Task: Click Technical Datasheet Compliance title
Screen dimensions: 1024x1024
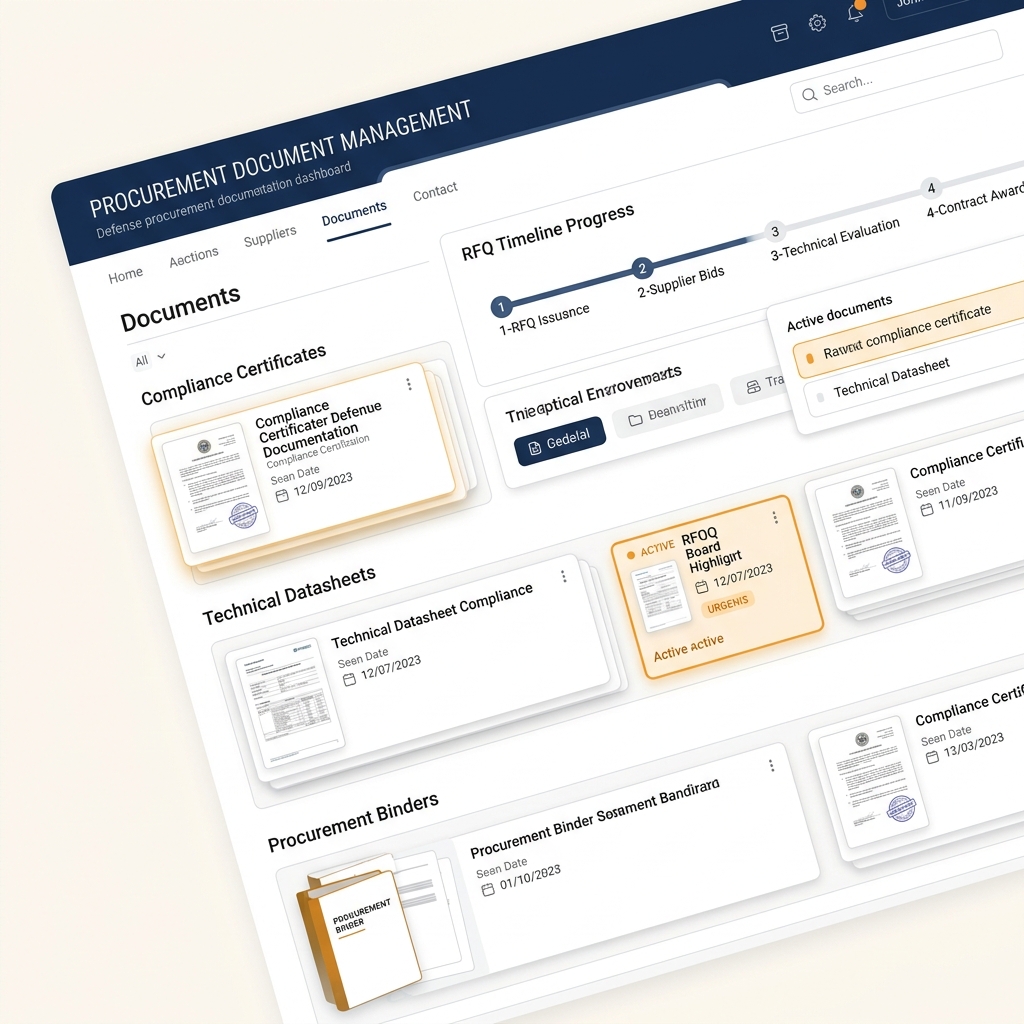Action: pyautogui.click(x=432, y=616)
